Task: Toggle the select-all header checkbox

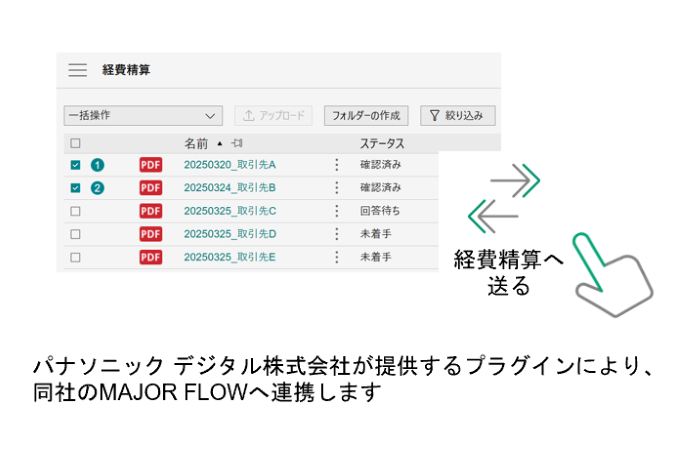Action: click(x=75, y=143)
